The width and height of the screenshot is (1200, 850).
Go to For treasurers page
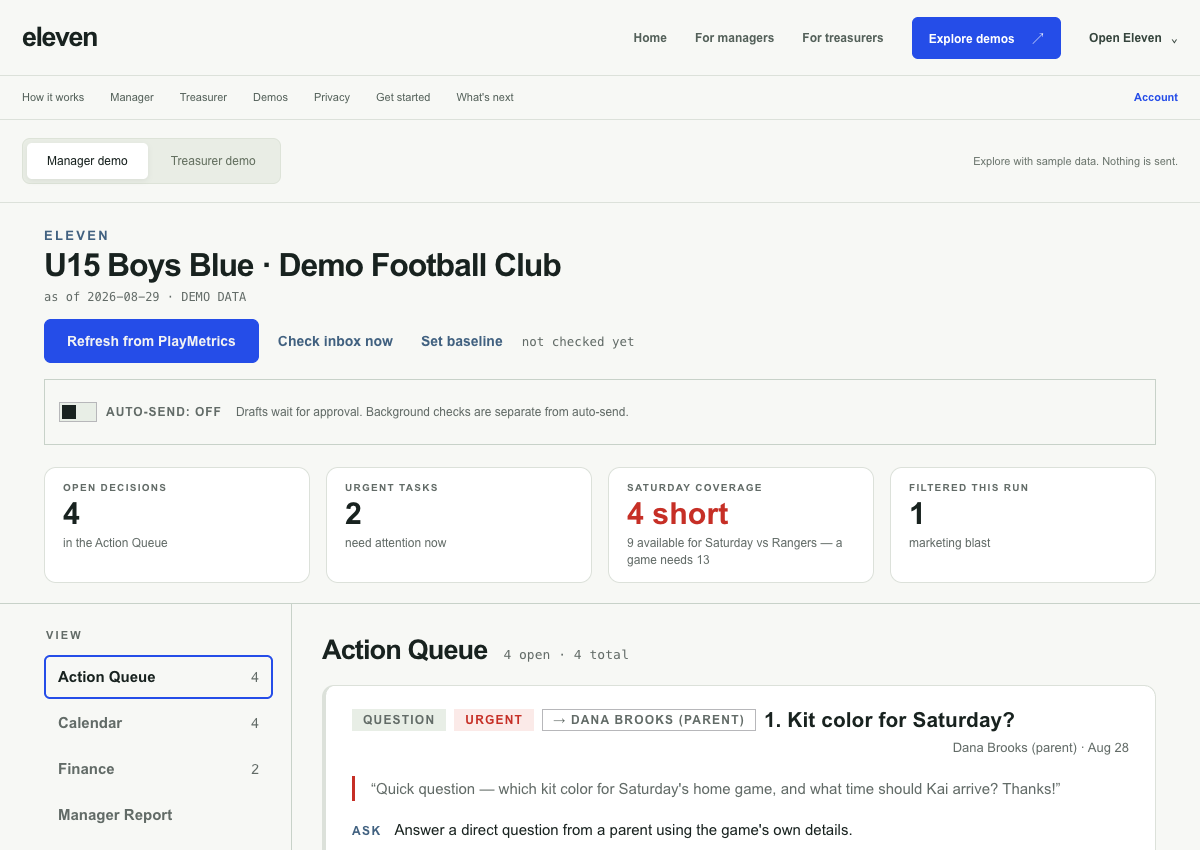(842, 38)
